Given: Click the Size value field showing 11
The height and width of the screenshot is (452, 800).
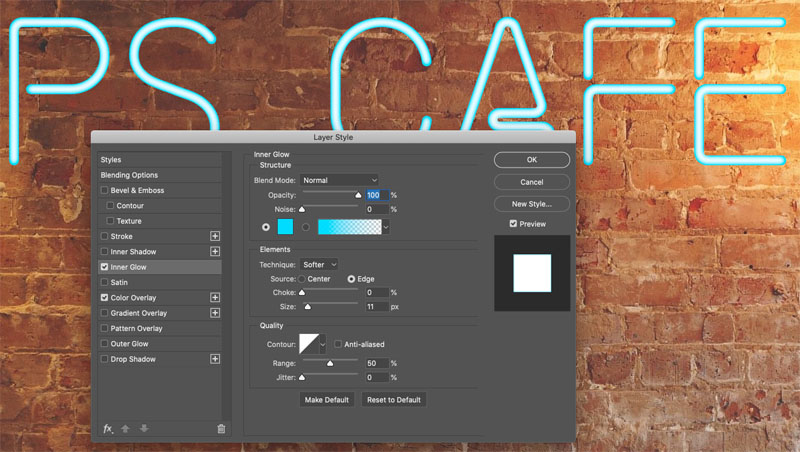Looking at the screenshot, I should [377, 307].
